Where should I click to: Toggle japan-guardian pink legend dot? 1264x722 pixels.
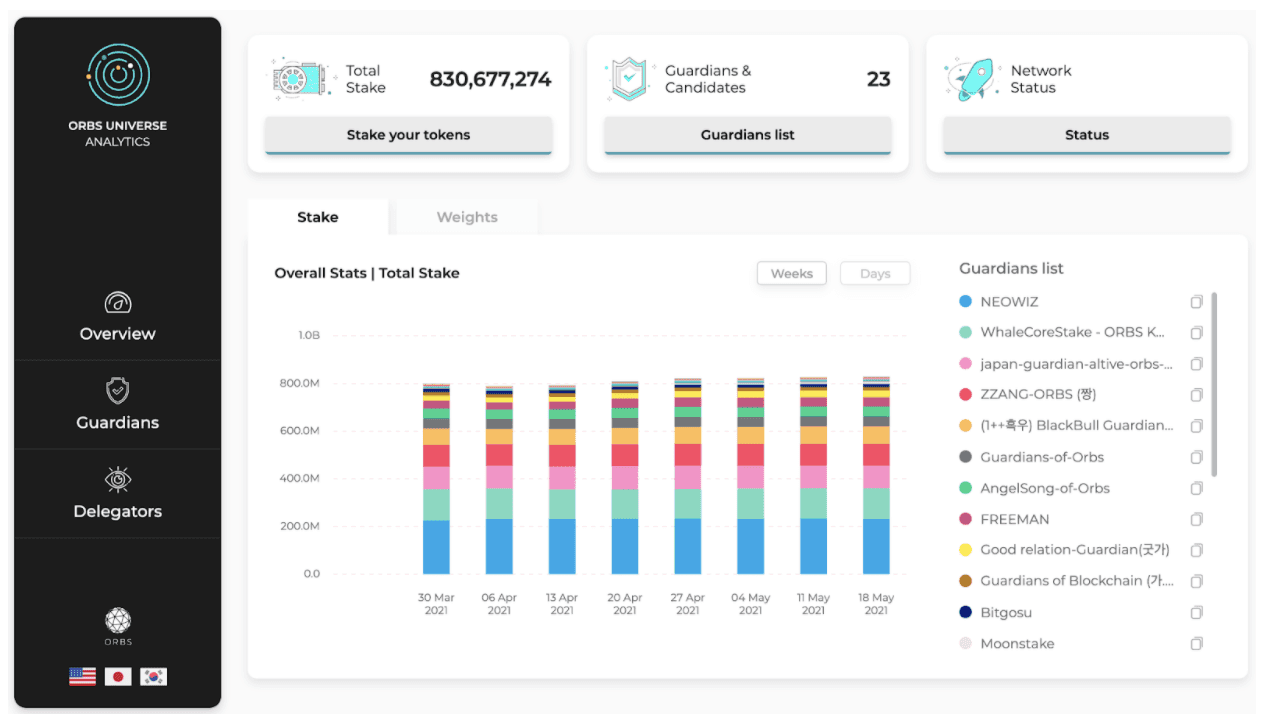coord(965,364)
